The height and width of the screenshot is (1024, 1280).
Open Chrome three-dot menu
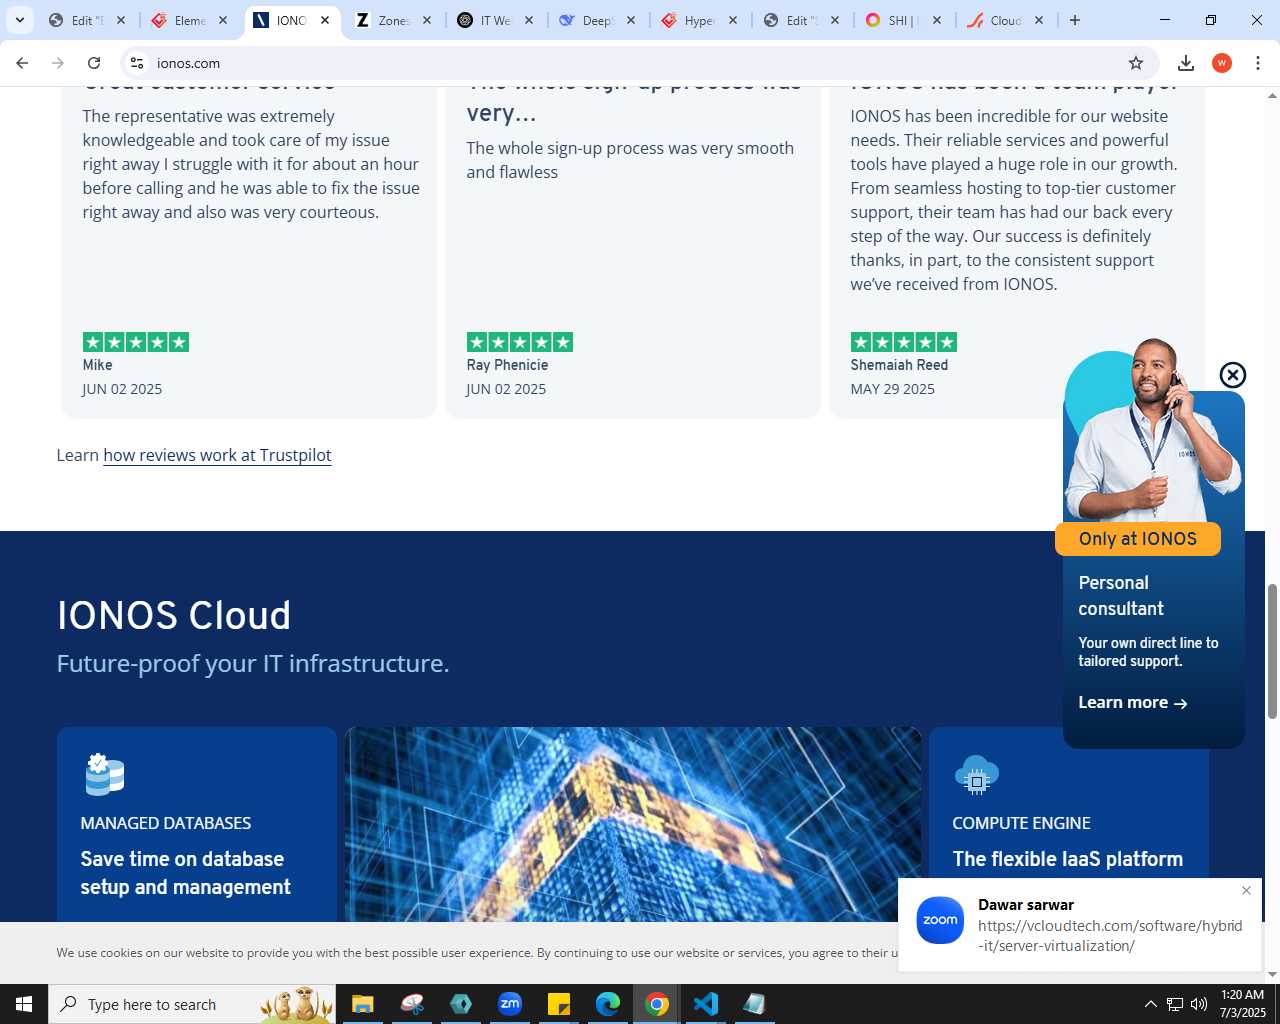tap(1258, 63)
